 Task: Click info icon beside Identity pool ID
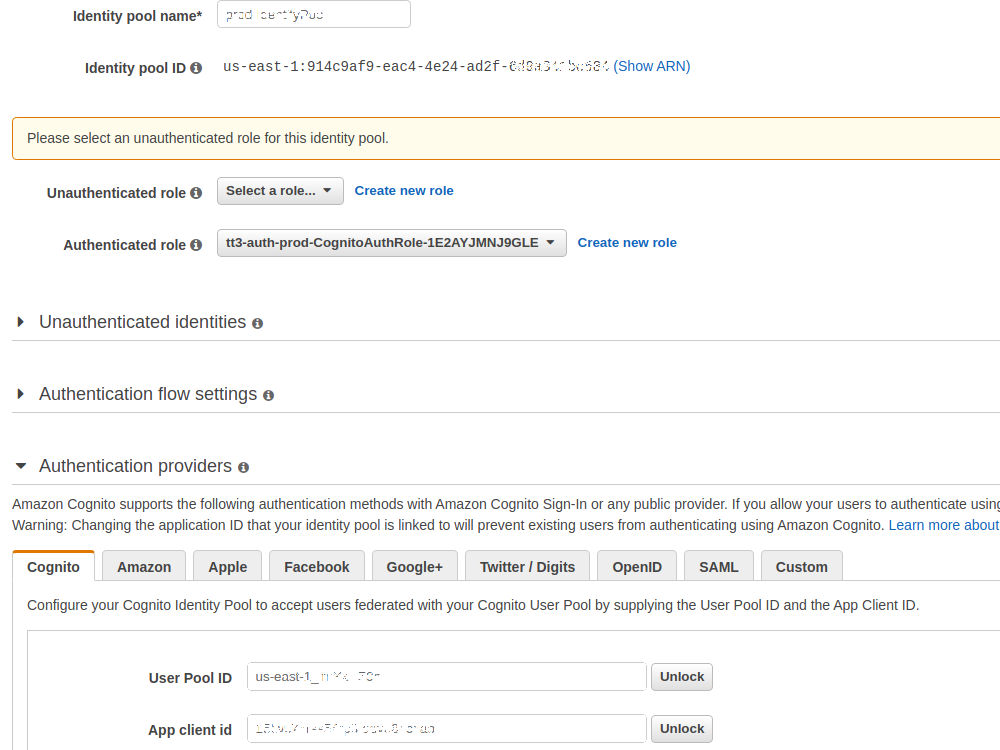196,68
